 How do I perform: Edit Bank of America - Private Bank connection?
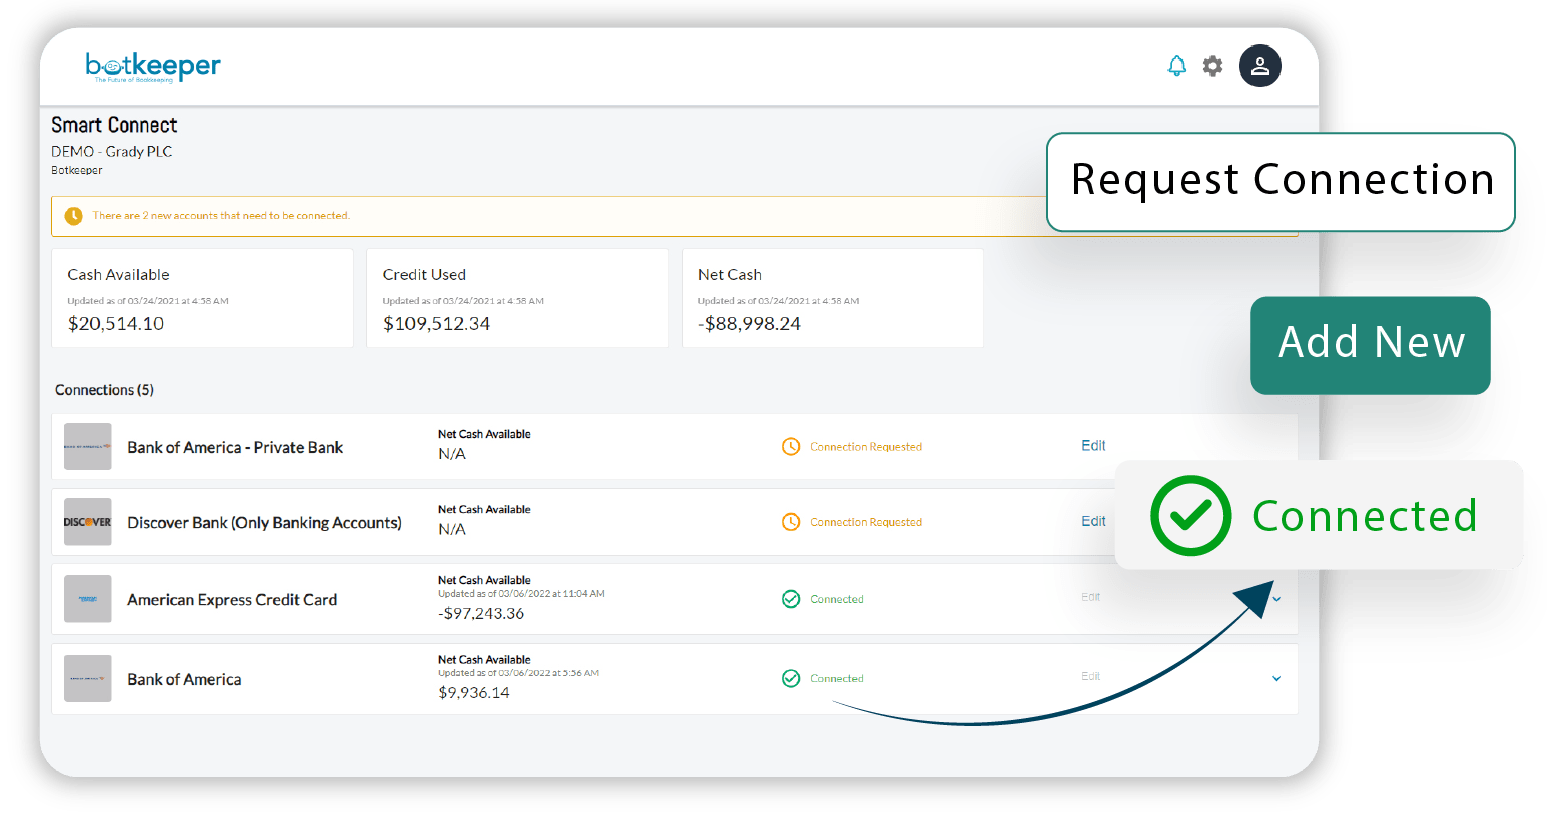(x=1093, y=446)
